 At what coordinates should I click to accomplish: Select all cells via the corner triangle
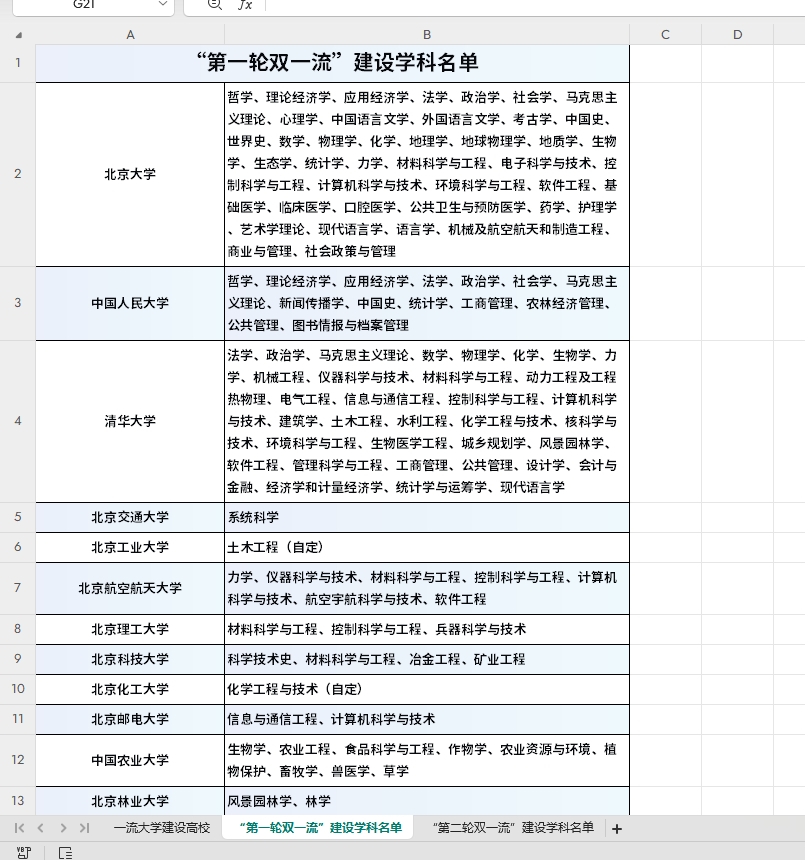click(17, 34)
